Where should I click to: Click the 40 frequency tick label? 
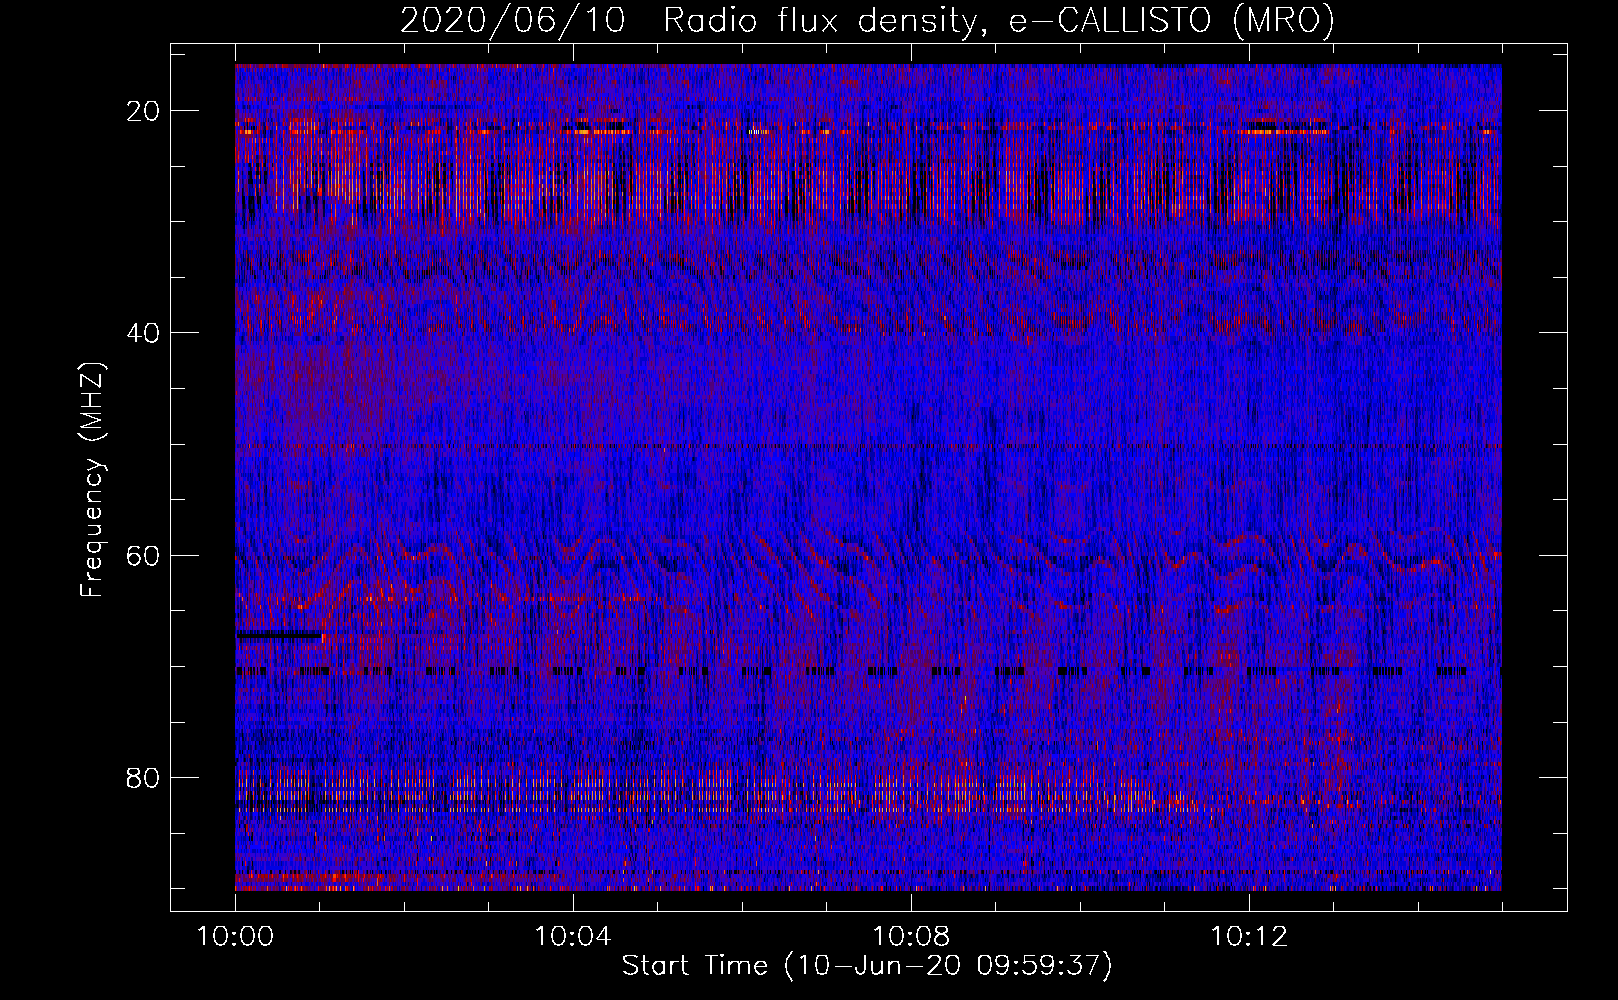click(144, 333)
